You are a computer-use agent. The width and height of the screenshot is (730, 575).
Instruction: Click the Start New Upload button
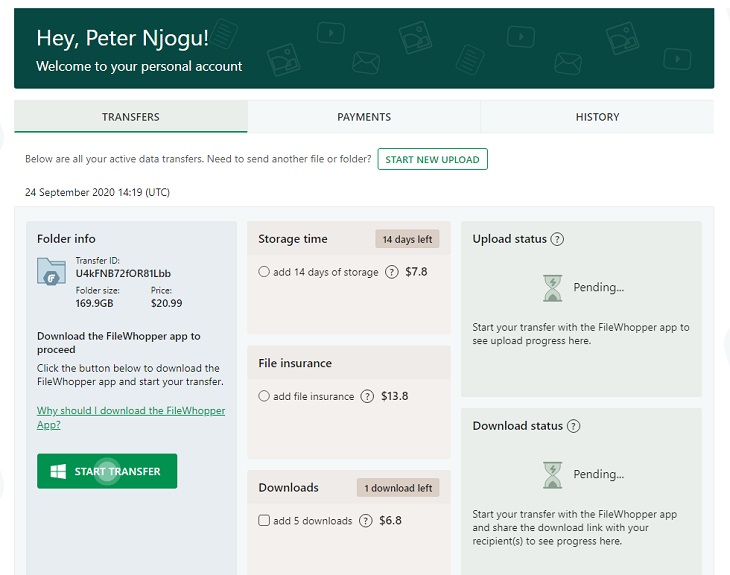point(433,159)
